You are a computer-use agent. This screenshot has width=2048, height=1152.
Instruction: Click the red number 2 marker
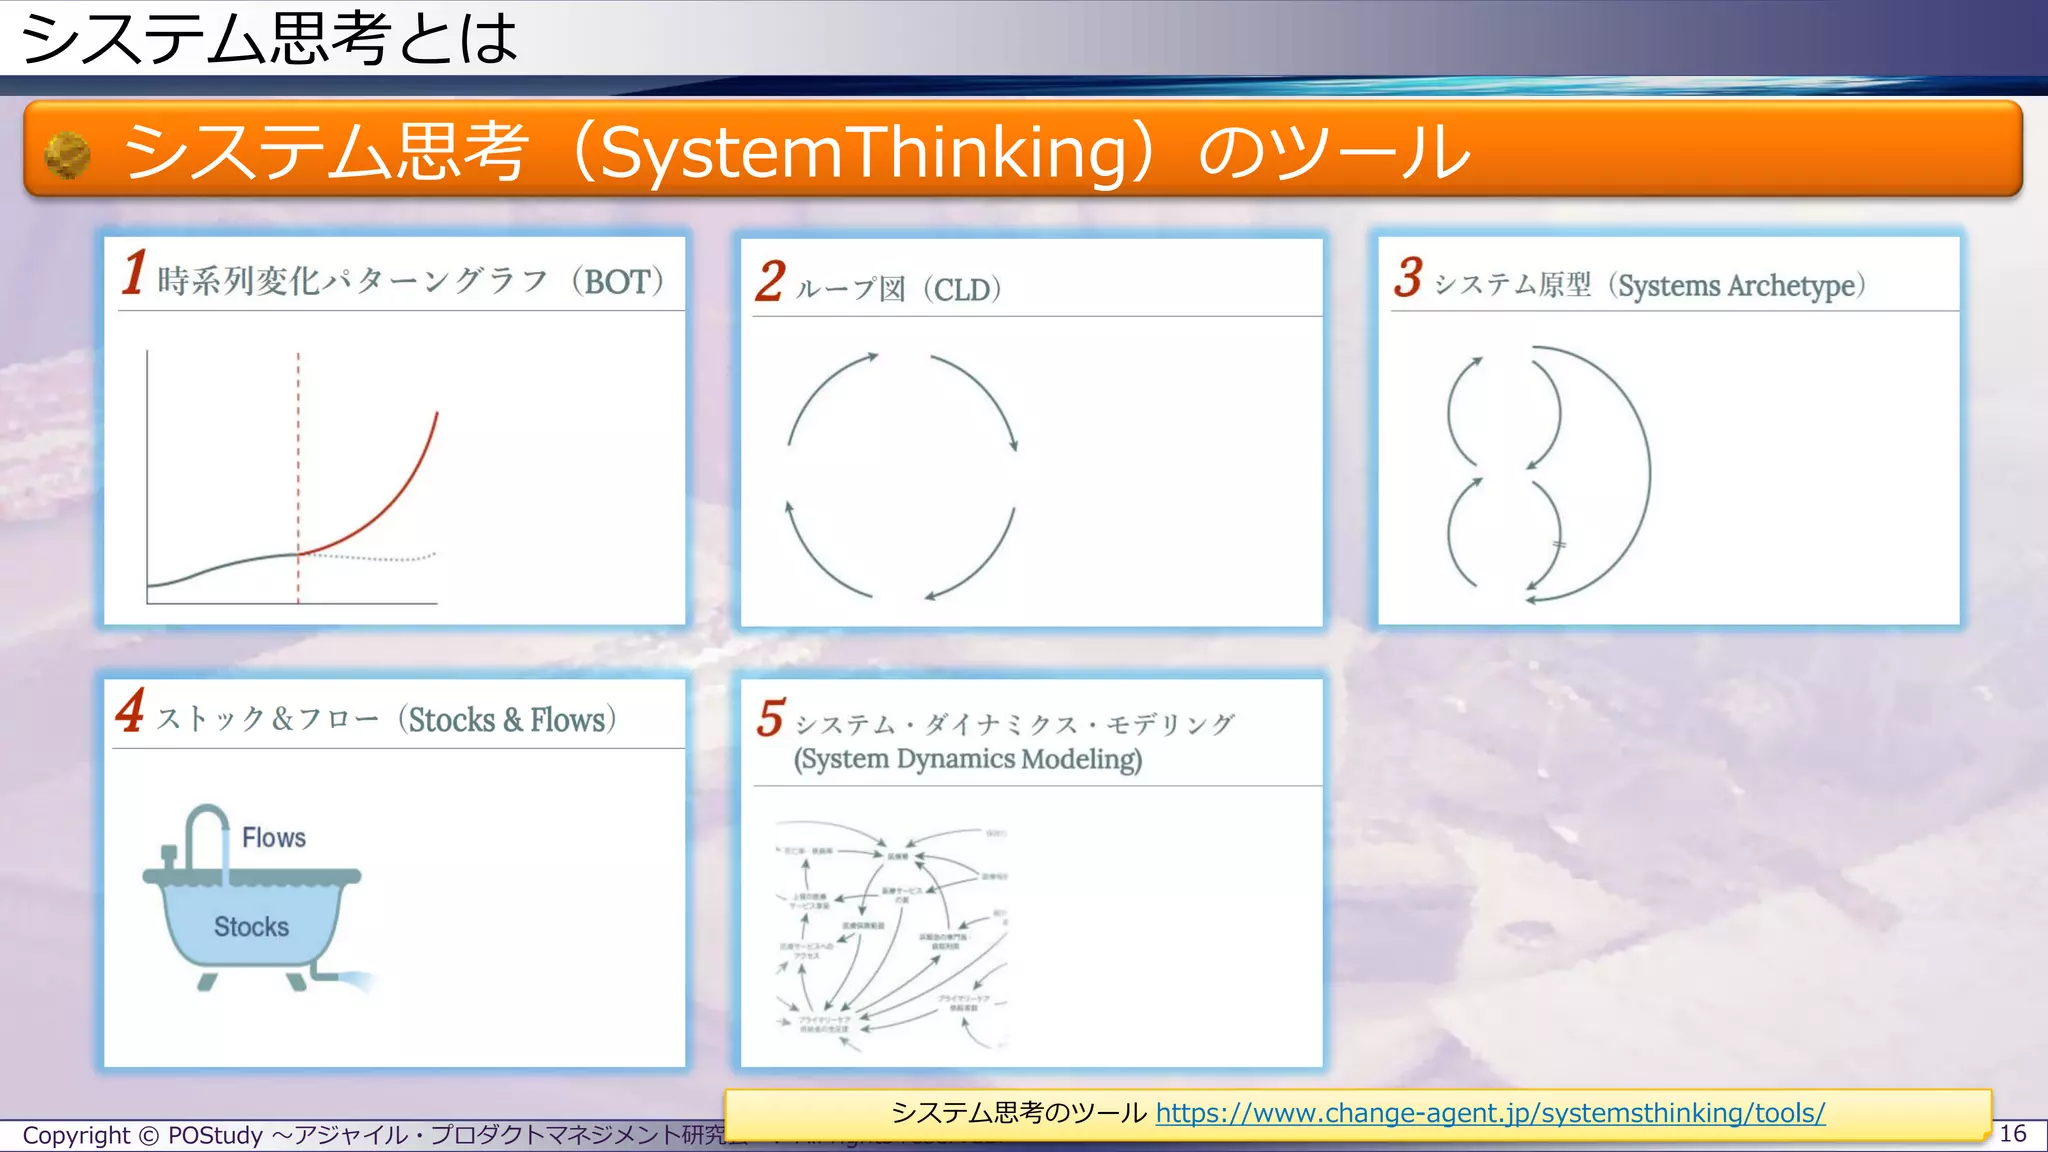coord(770,280)
